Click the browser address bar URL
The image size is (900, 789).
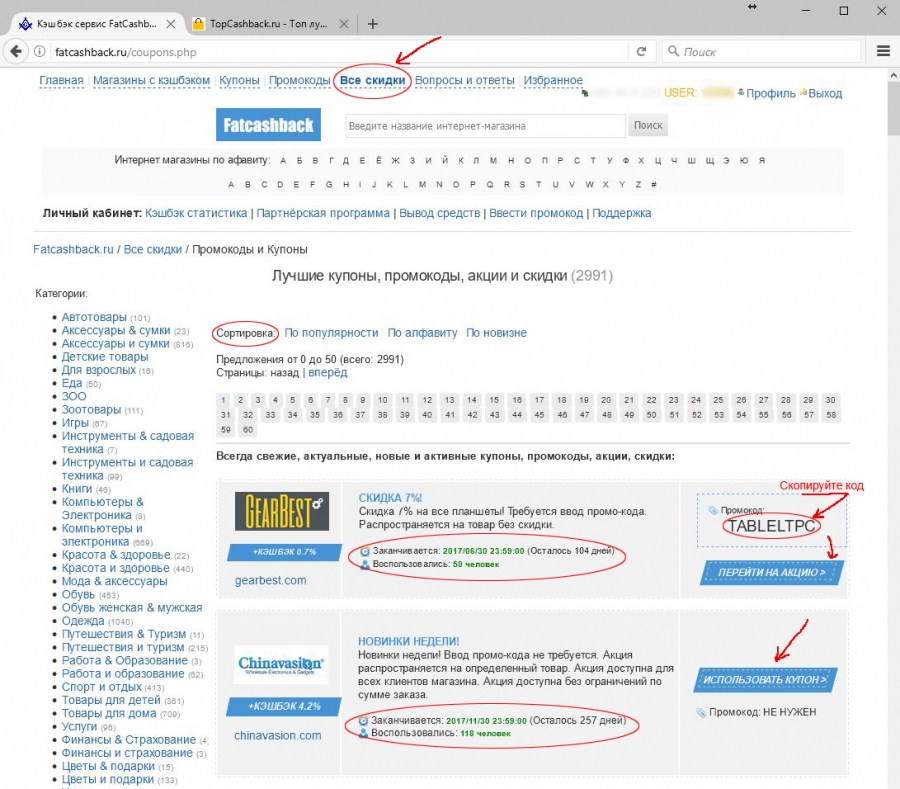click(x=126, y=52)
